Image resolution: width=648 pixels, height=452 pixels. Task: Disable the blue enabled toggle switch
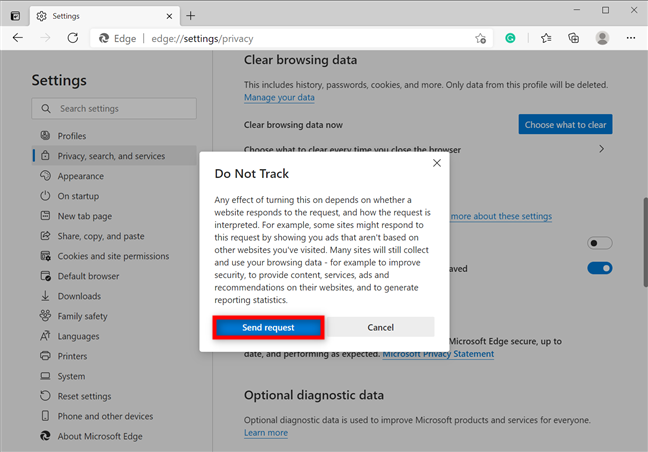(600, 268)
